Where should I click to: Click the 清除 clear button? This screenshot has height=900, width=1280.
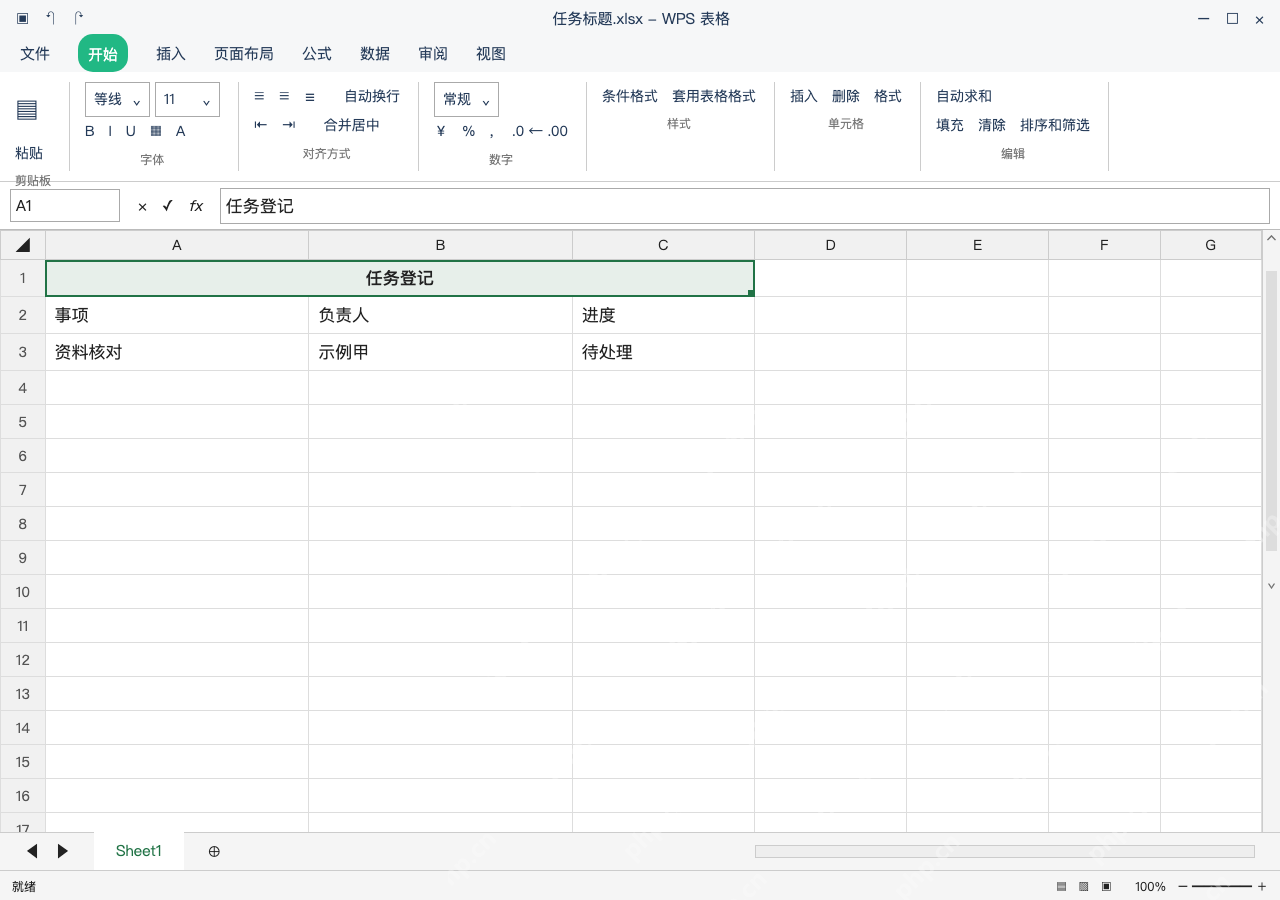pyautogui.click(x=992, y=125)
